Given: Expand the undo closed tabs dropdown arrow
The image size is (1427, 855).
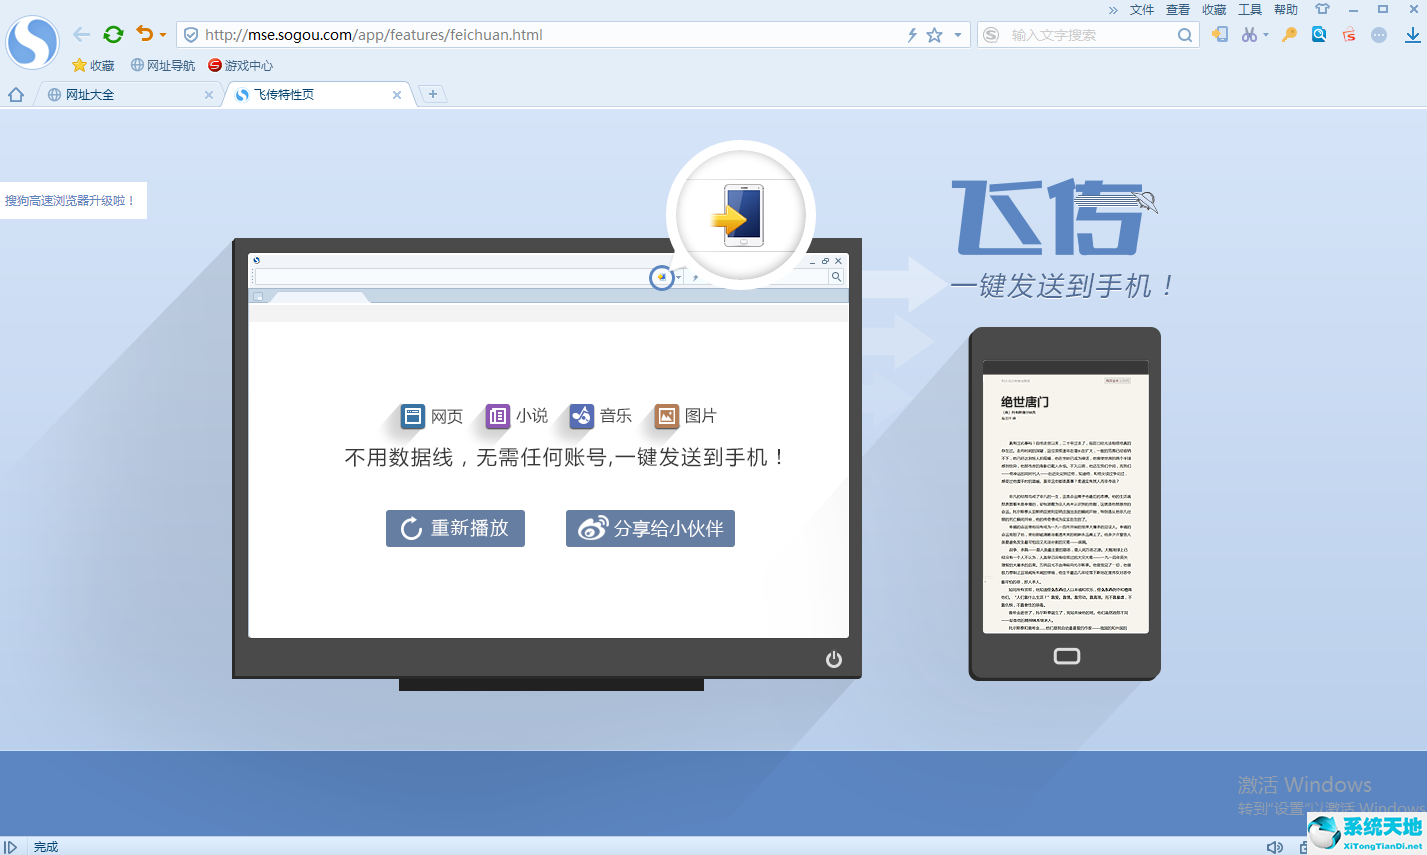Looking at the screenshot, I should [163, 35].
